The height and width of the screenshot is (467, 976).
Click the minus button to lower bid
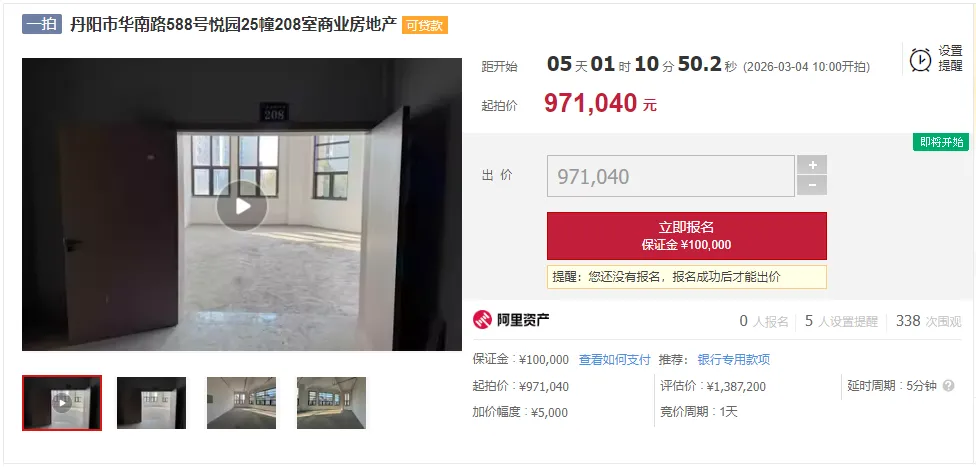(x=812, y=186)
